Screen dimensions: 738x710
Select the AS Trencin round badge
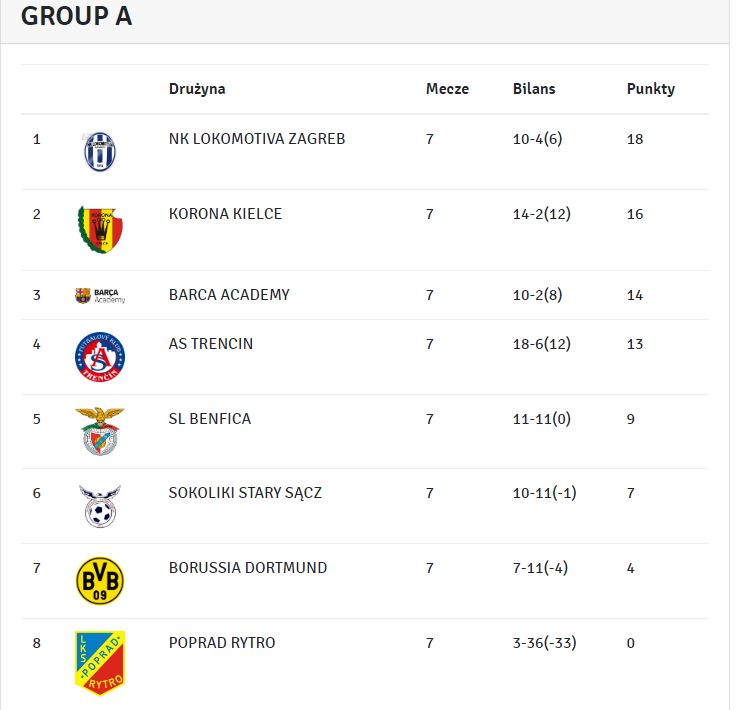pos(100,357)
